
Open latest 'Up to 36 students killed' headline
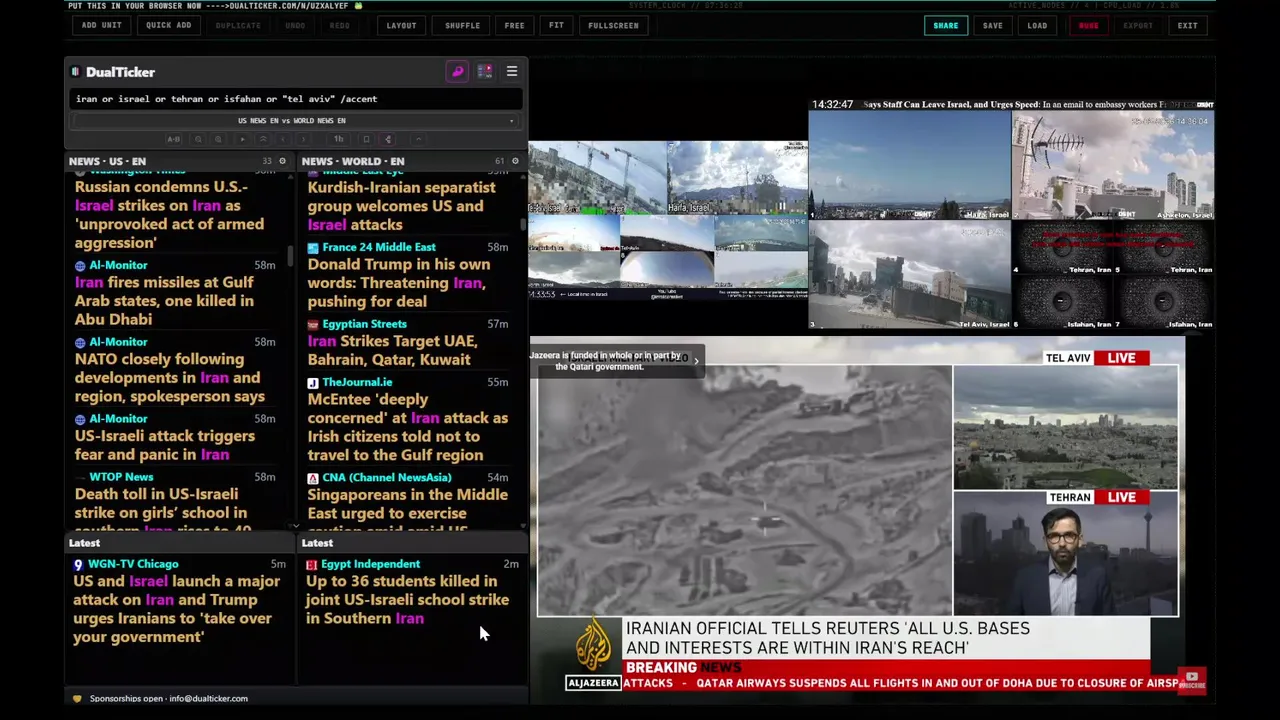click(x=407, y=600)
